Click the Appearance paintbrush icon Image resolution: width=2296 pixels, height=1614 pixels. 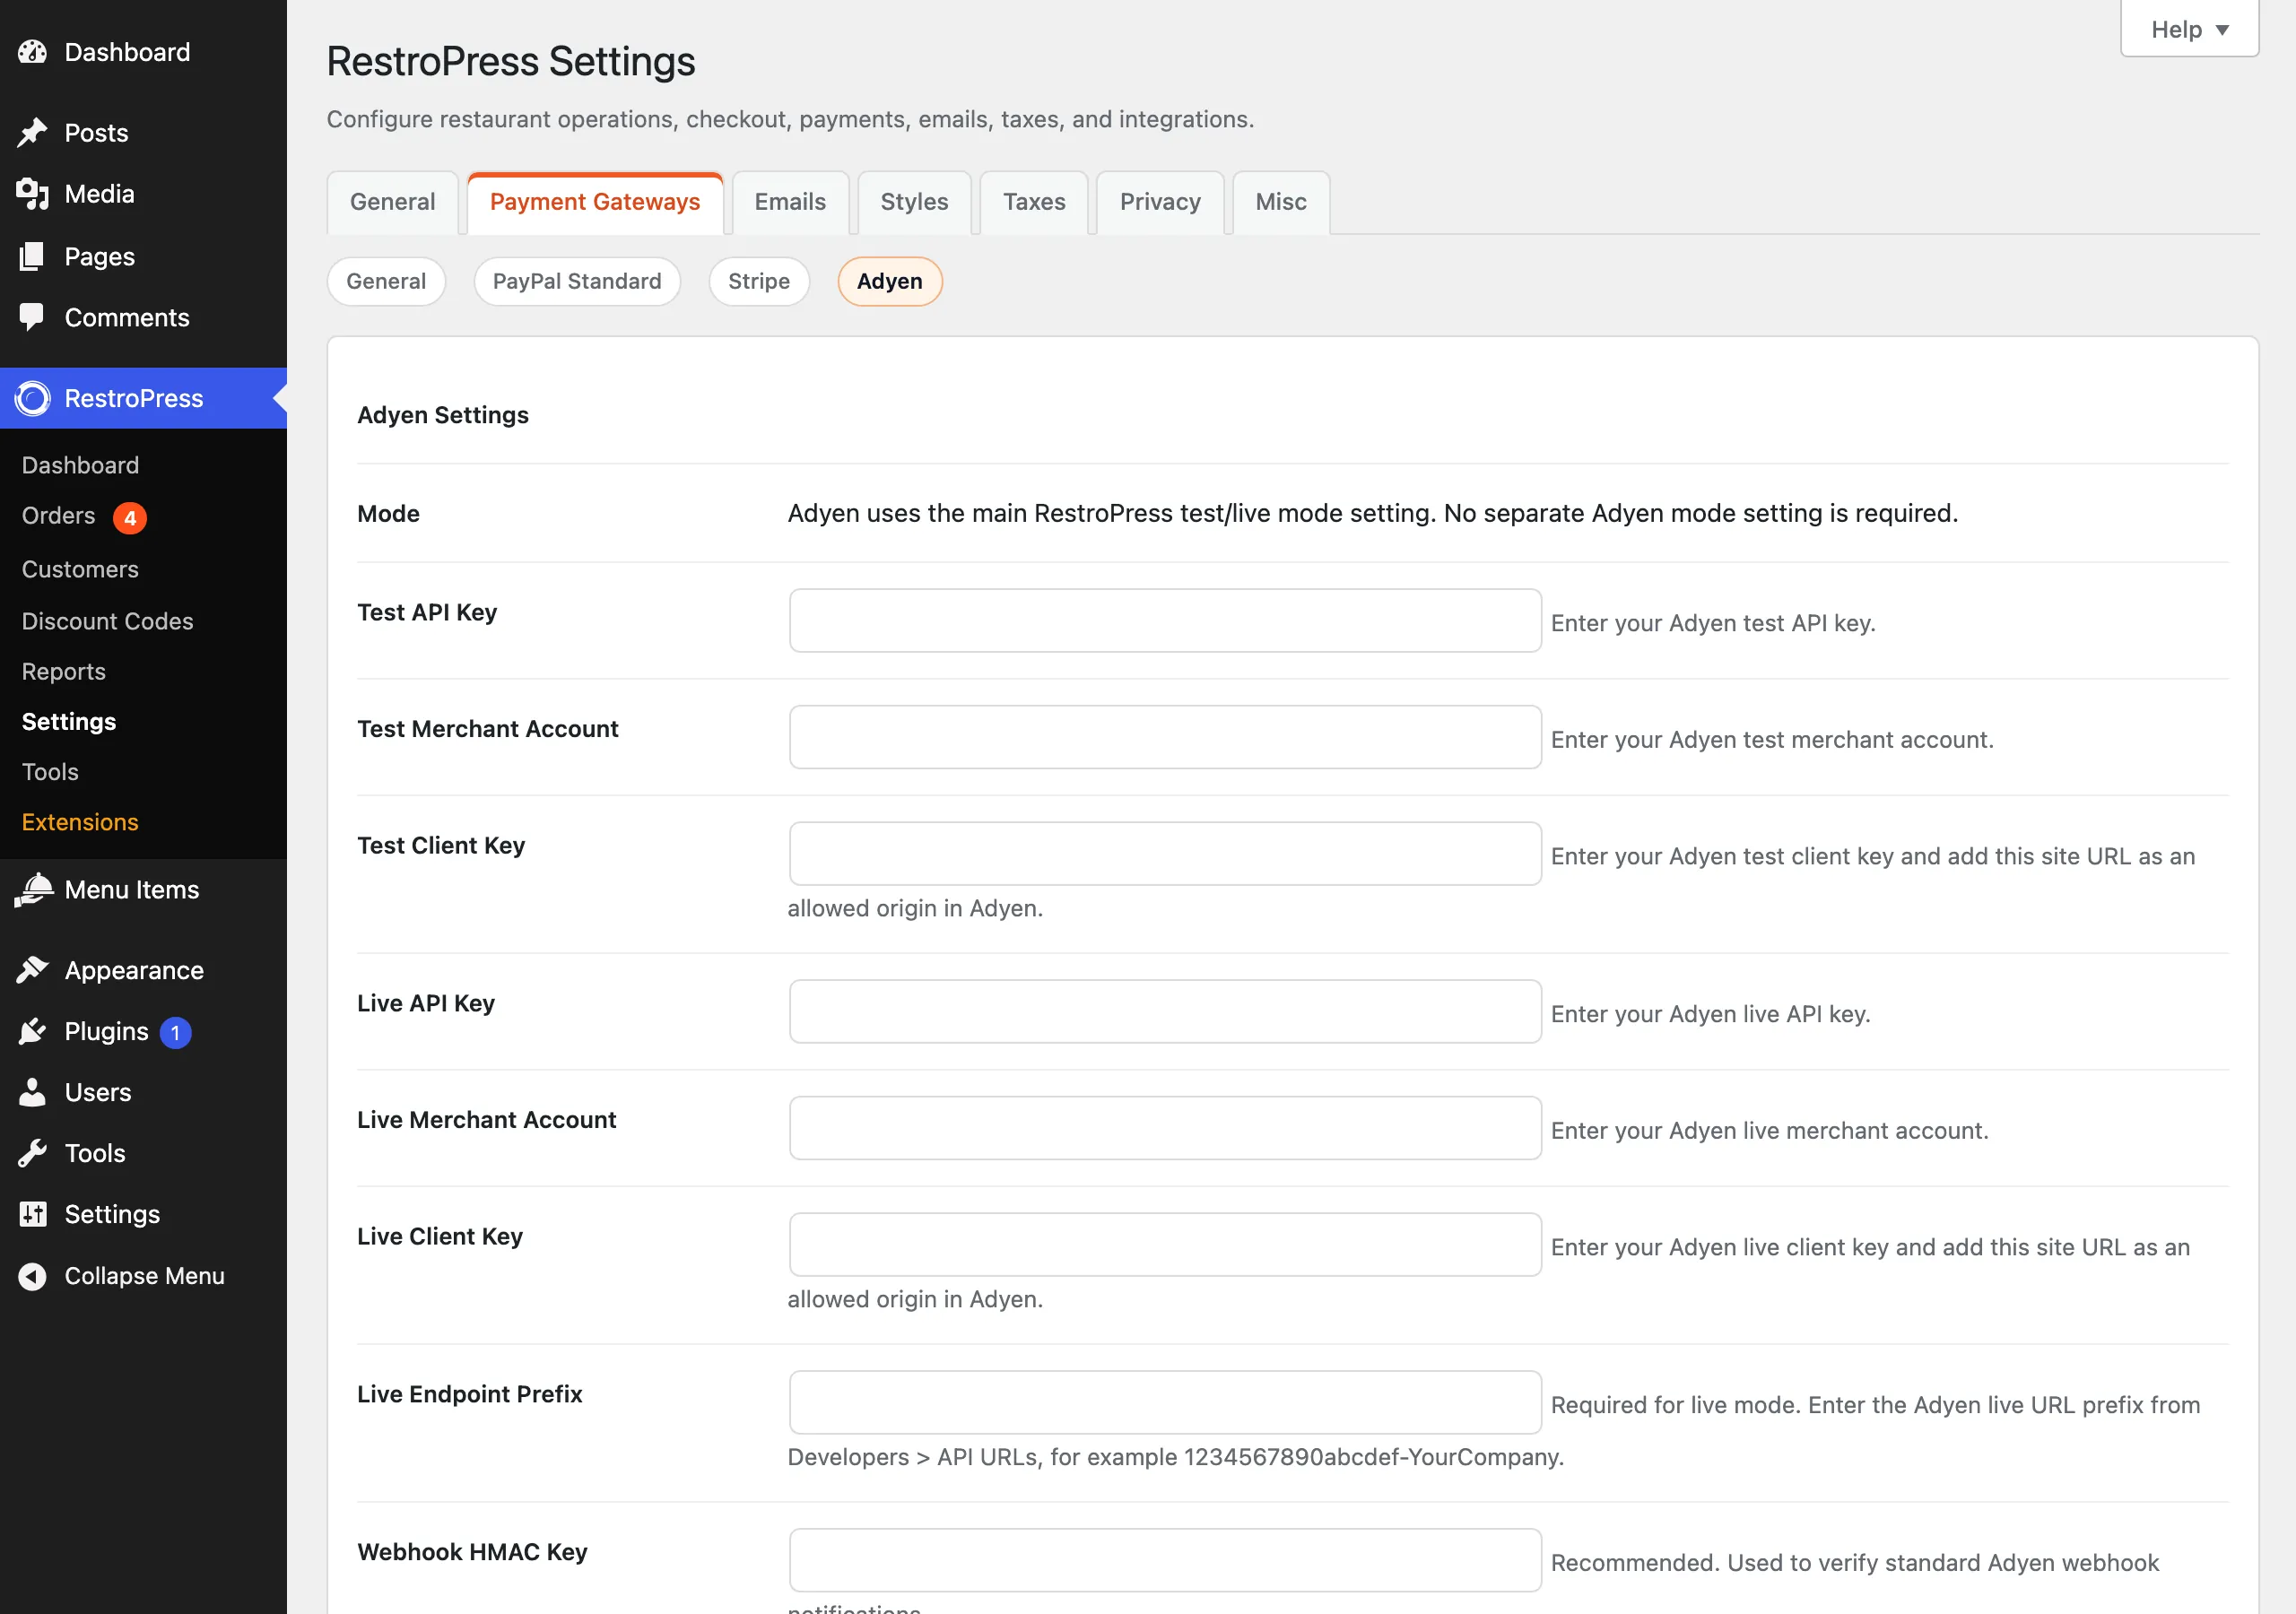32,970
